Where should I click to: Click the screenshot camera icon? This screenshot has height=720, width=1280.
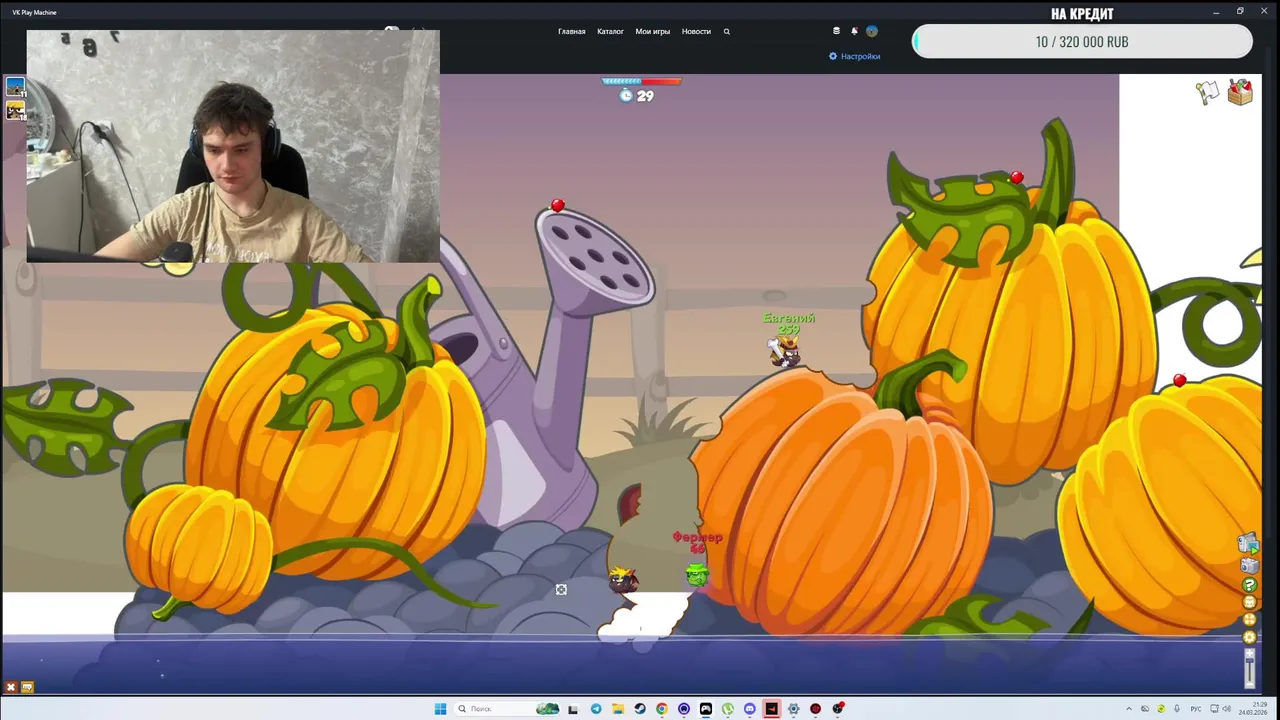pos(1249,566)
